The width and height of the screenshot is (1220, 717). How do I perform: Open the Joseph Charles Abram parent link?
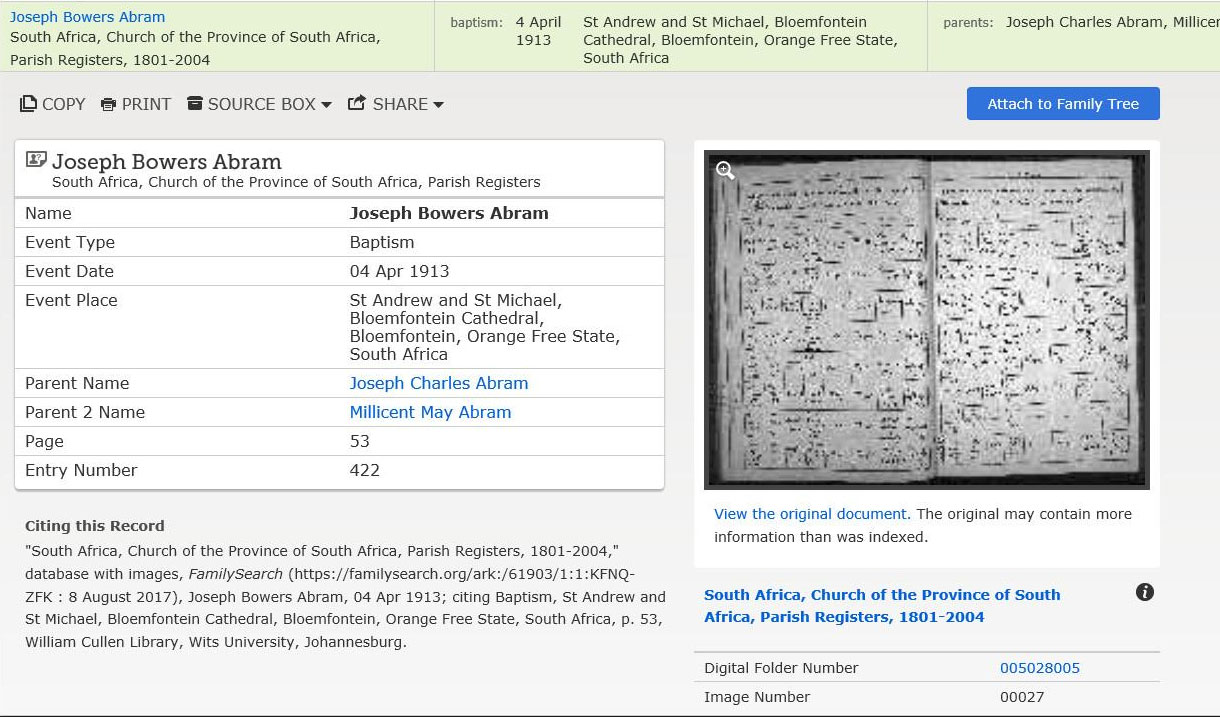(438, 383)
